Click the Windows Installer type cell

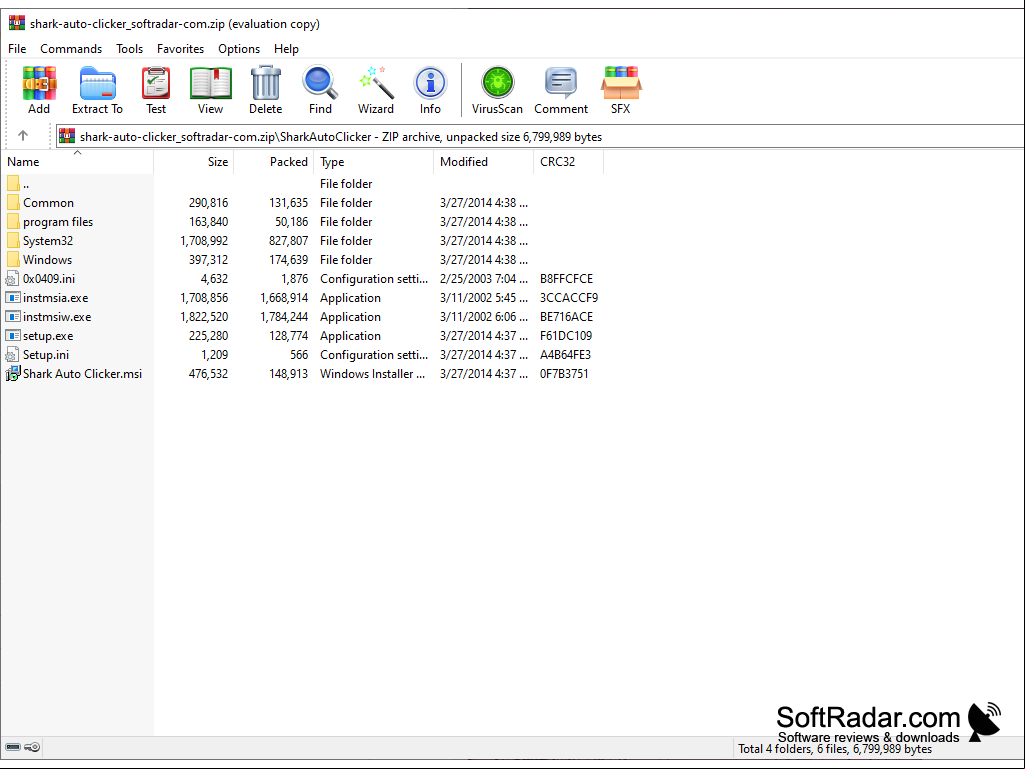(x=372, y=373)
